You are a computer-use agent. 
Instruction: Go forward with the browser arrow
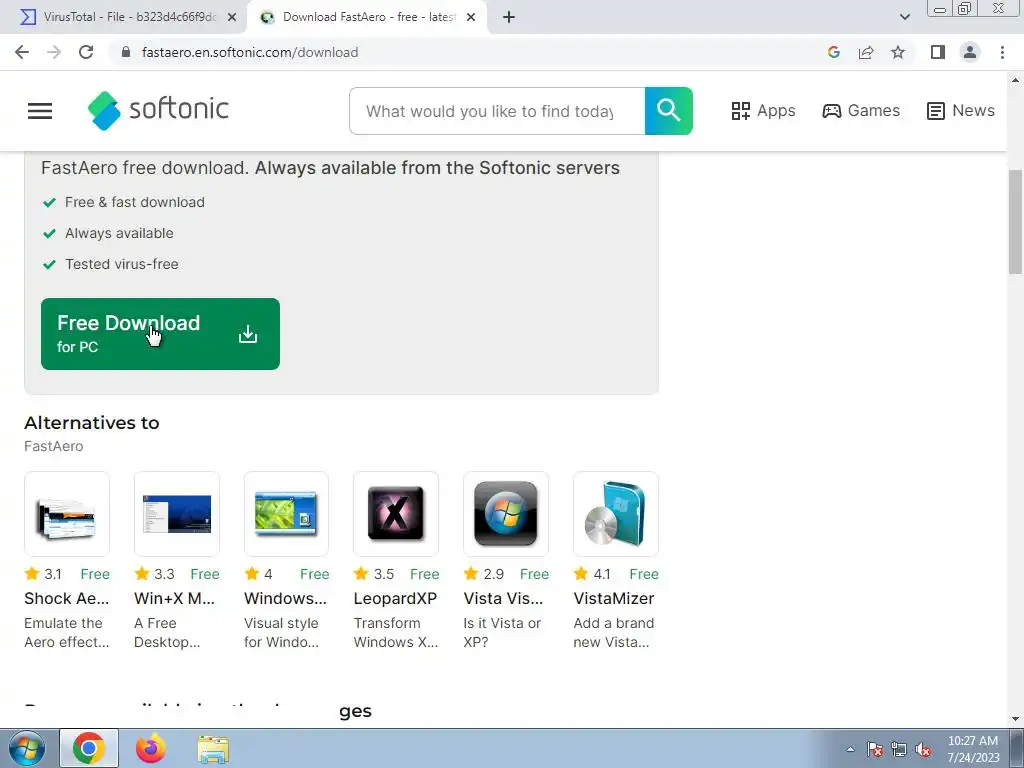(54, 52)
